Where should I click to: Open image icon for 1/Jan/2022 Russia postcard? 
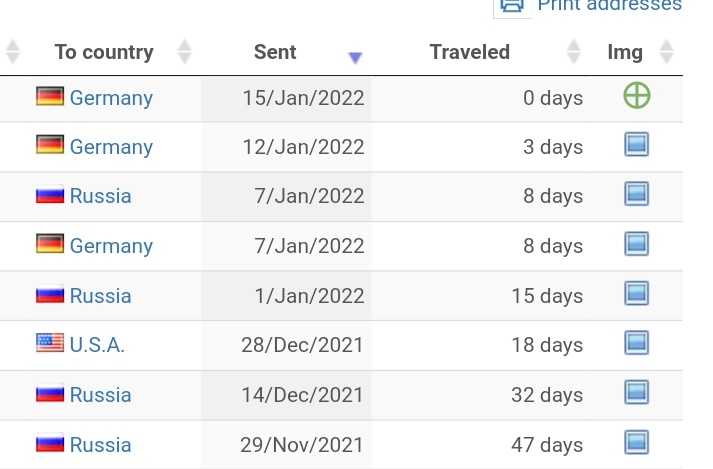[x=636, y=294]
